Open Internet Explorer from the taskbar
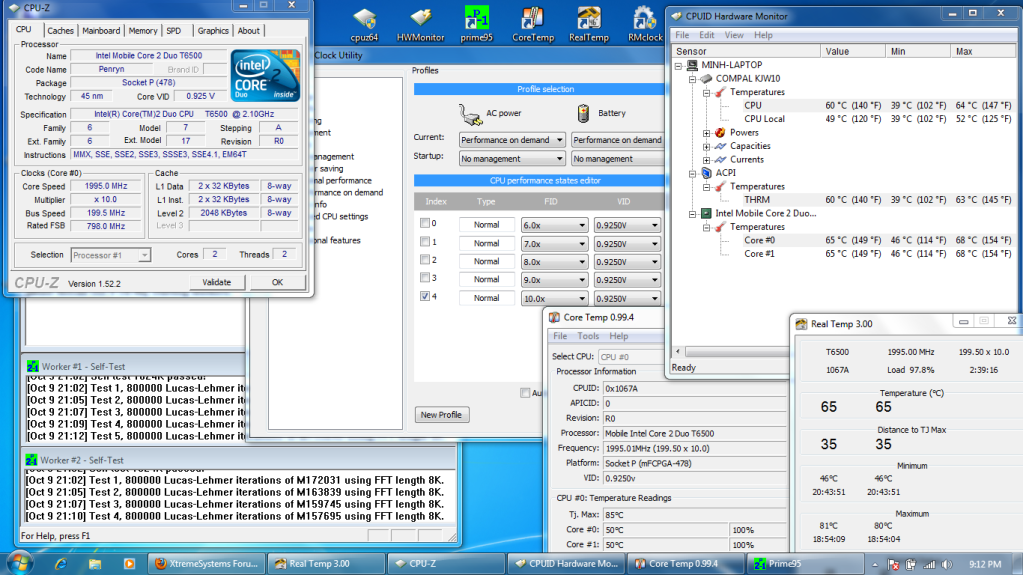Screen dimensions: 1023x575 [x=61, y=564]
